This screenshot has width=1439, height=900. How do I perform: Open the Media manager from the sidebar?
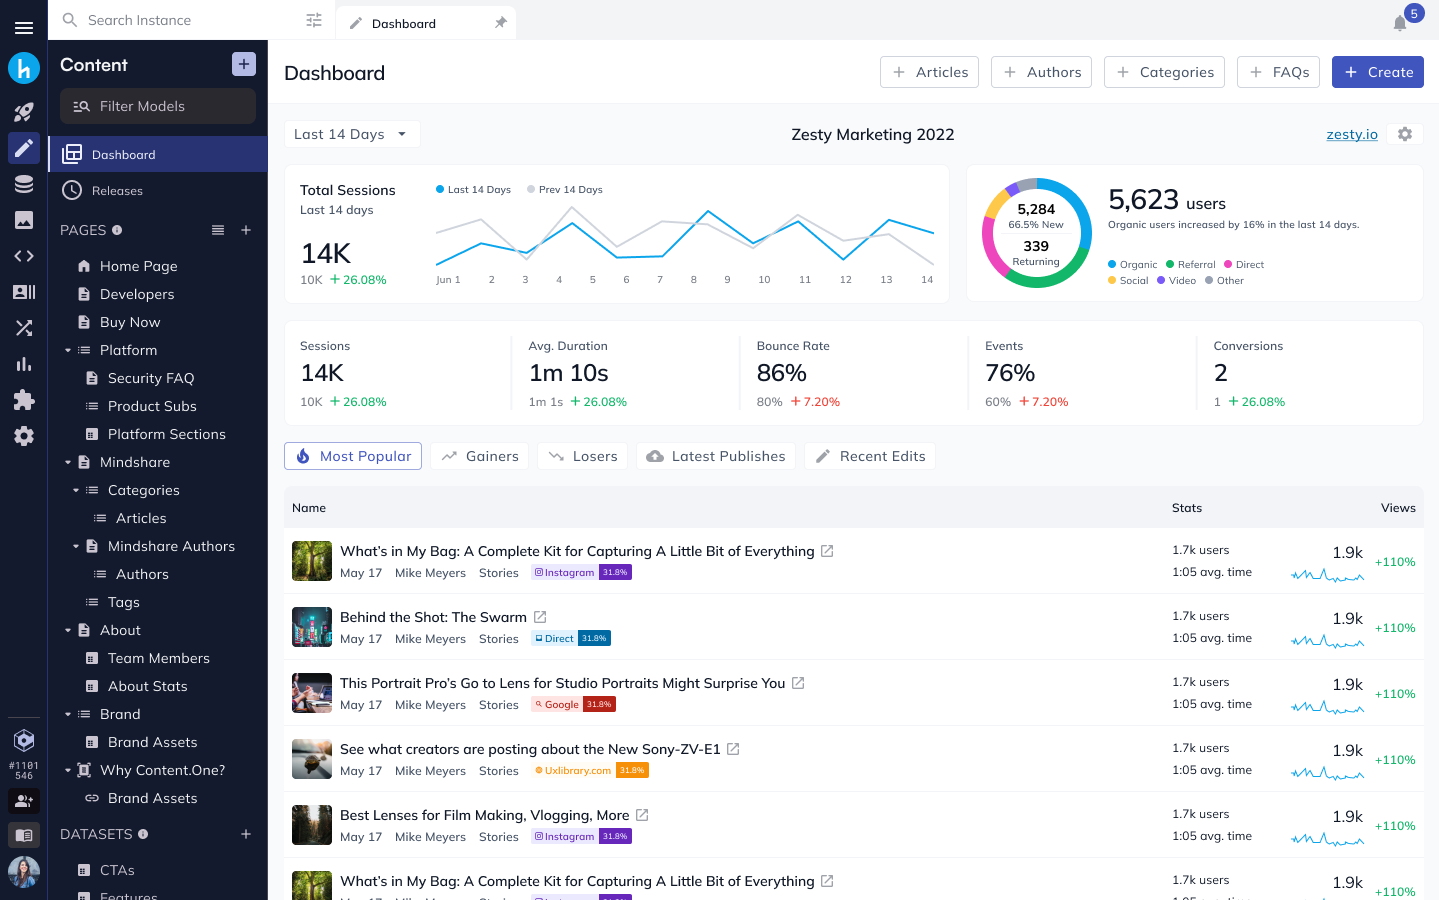pyautogui.click(x=24, y=219)
